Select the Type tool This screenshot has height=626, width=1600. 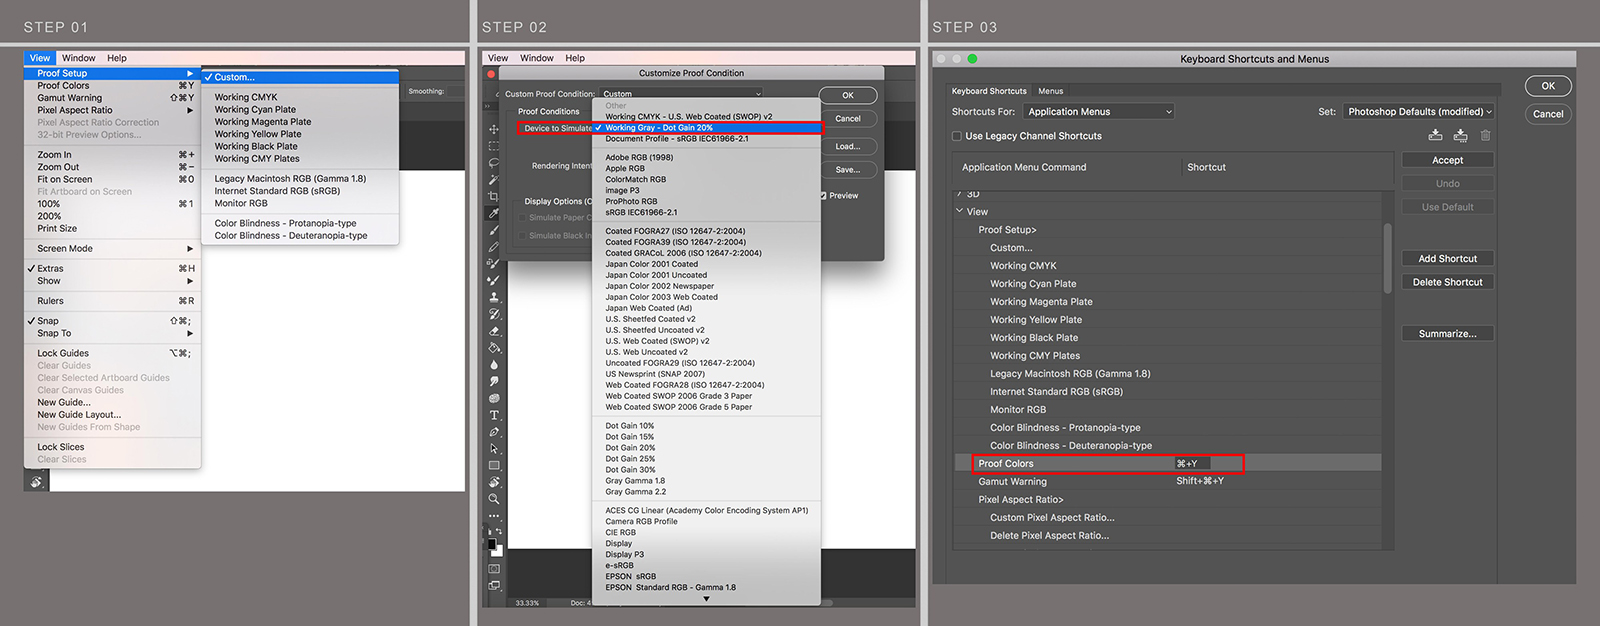pyautogui.click(x=494, y=415)
